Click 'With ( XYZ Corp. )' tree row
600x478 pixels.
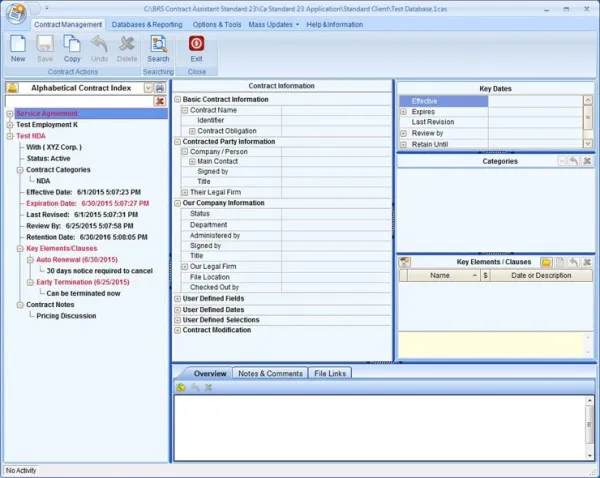coord(54,147)
